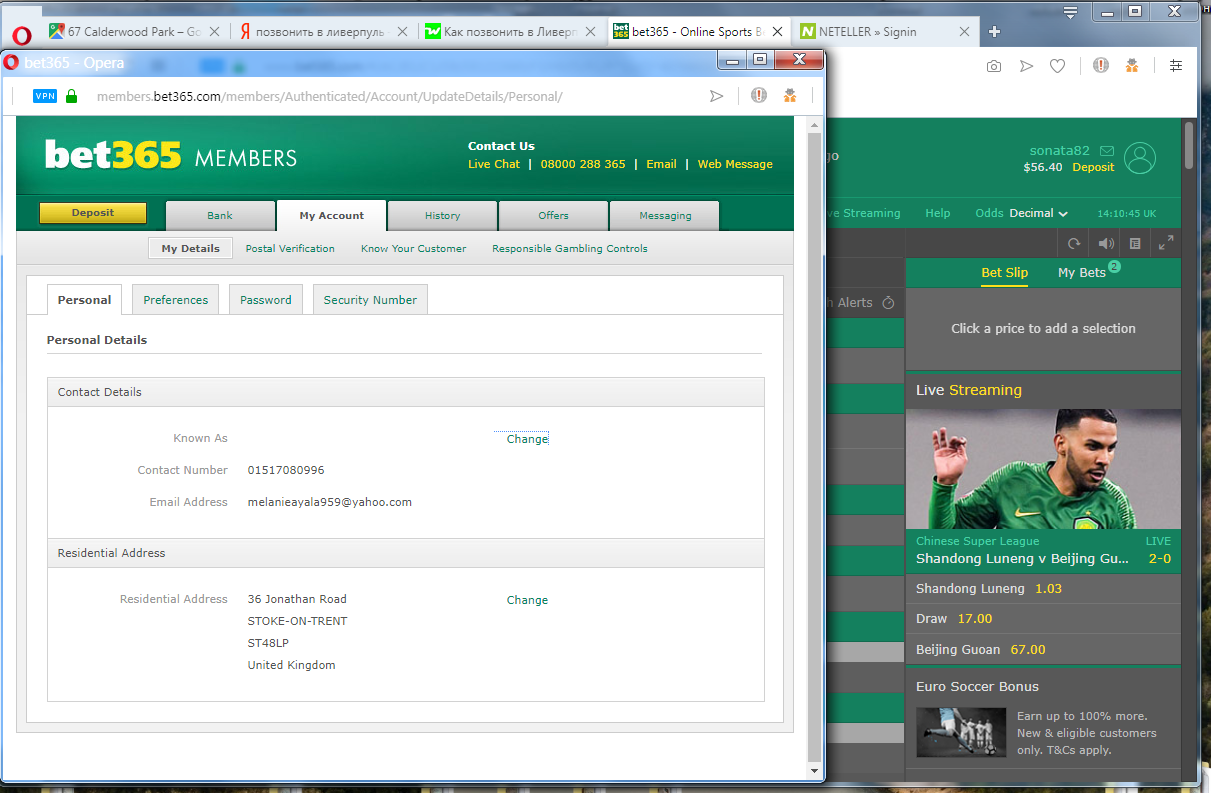Open the Bank tab
1211x793 pixels.
220,216
